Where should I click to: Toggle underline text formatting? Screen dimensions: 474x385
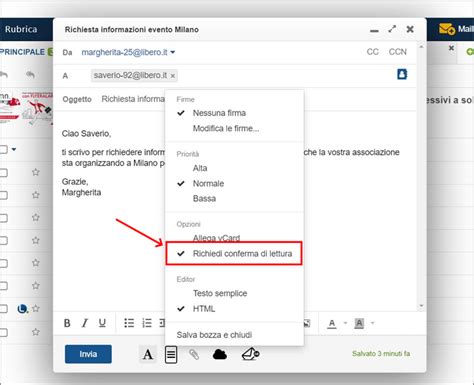tap(102, 323)
